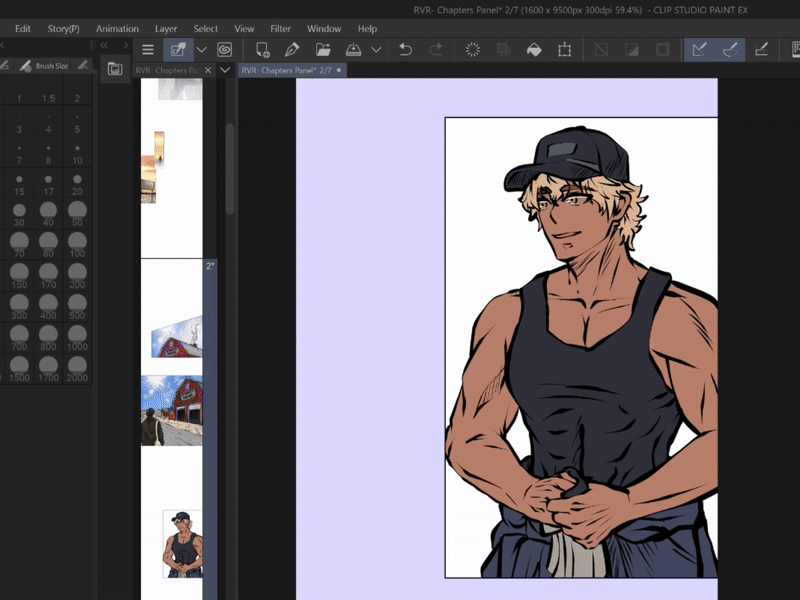Select the Fill bucket icon
This screenshot has height=600, width=800.
tap(534, 49)
